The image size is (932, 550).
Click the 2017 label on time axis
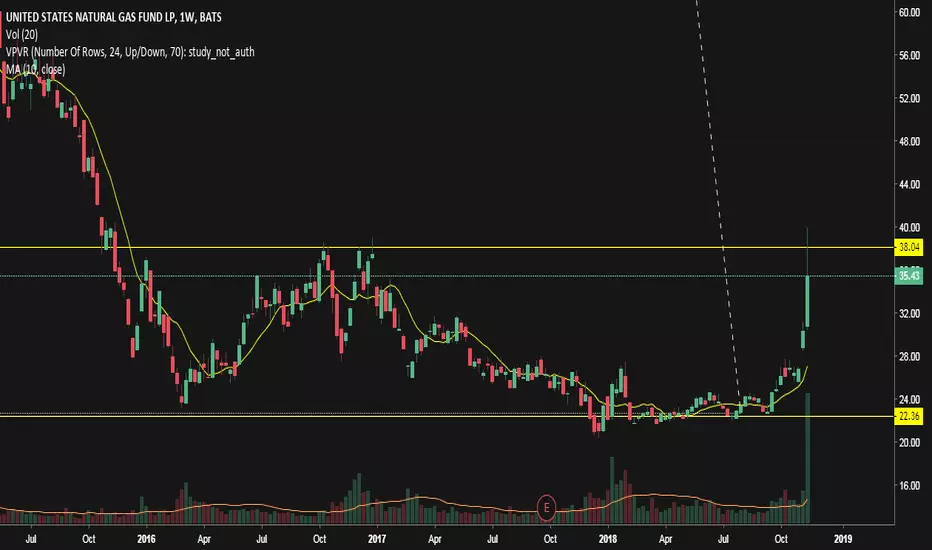[x=377, y=539]
